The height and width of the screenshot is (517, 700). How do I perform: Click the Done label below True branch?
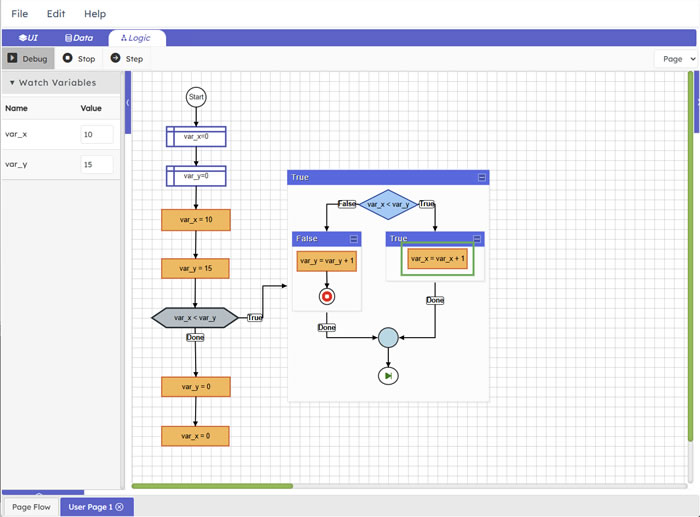[435, 300]
